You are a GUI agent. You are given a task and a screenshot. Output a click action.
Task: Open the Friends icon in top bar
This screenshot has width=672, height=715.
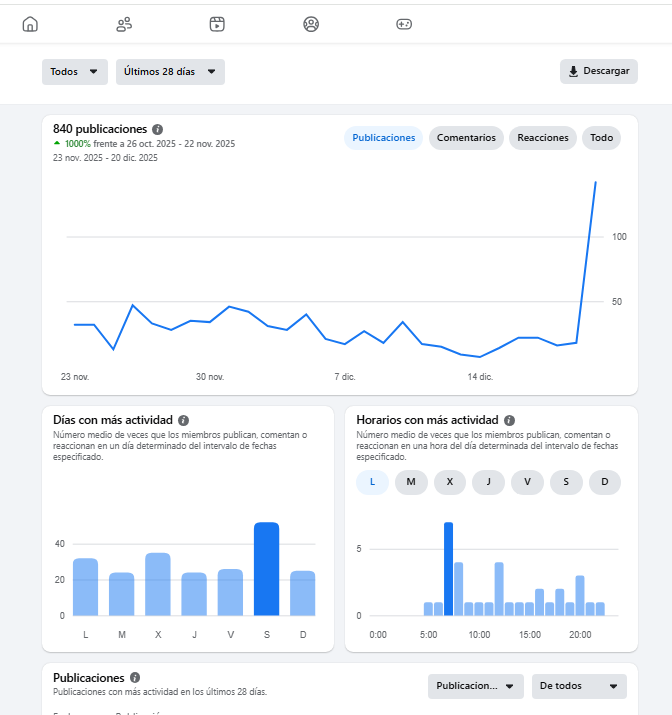(x=124, y=24)
